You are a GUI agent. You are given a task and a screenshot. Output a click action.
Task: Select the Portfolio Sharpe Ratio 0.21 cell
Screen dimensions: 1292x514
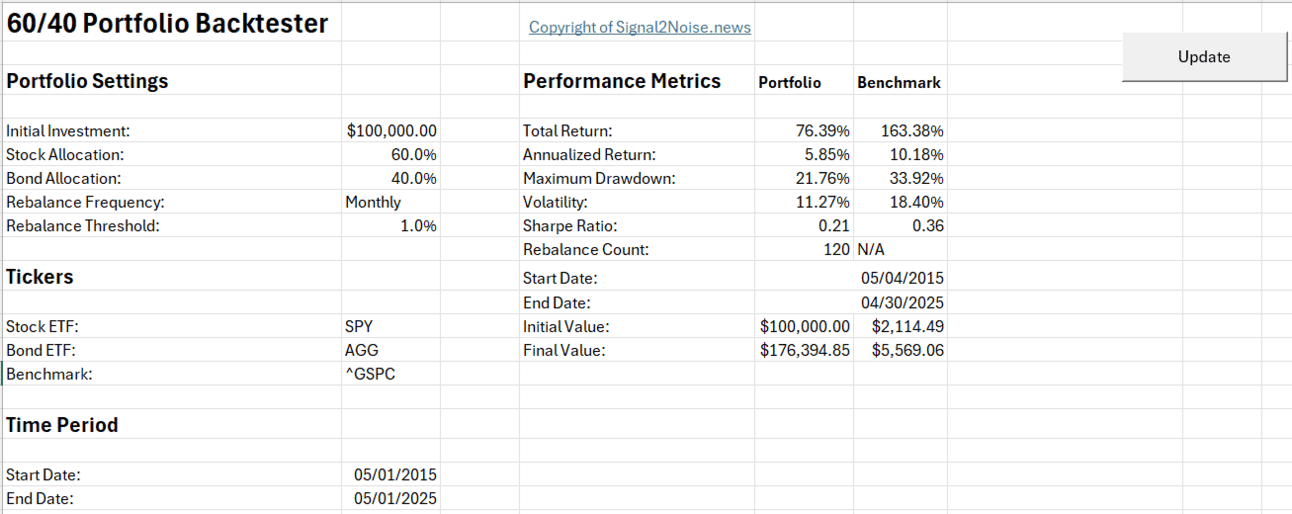pyautogui.click(x=805, y=226)
